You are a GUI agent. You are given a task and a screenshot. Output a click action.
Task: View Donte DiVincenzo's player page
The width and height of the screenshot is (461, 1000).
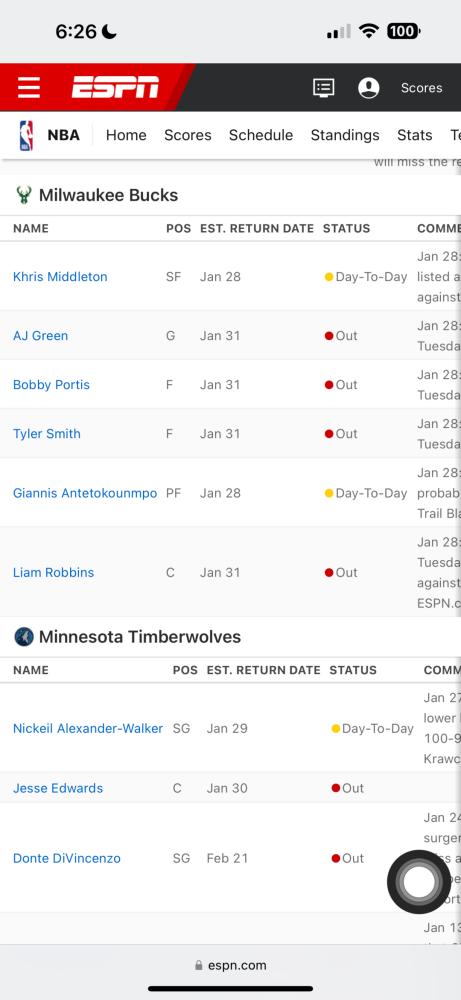pos(67,858)
